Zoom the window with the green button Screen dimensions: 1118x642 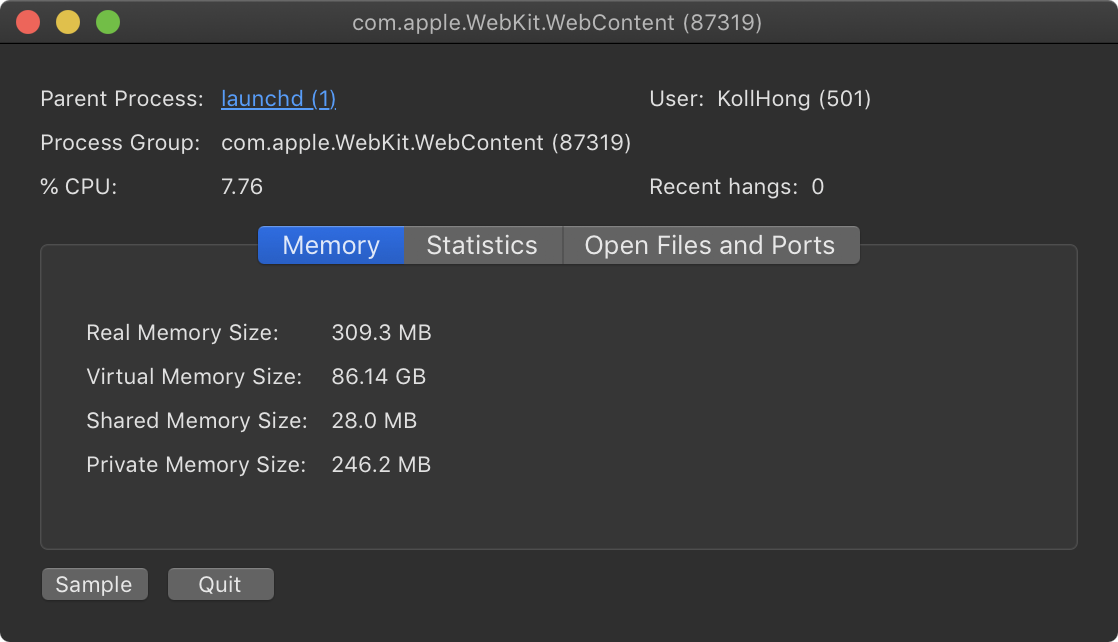[108, 22]
